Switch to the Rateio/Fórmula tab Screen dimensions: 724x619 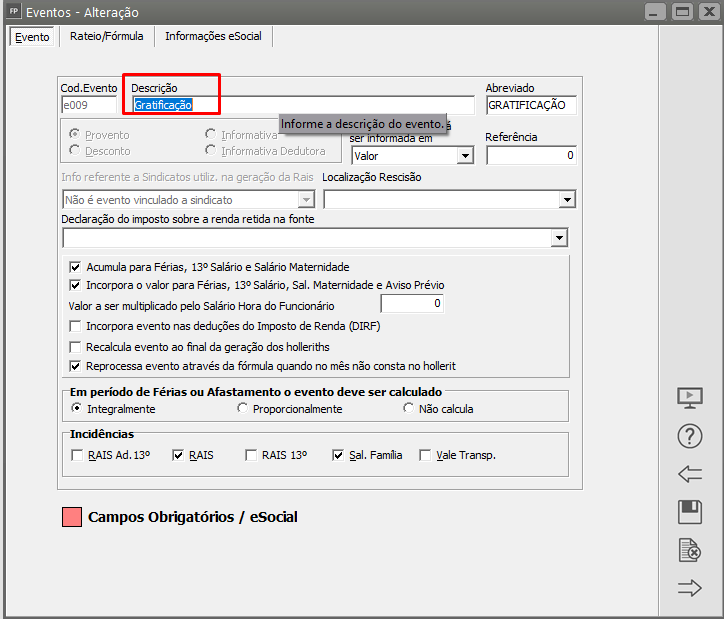click(x=107, y=36)
